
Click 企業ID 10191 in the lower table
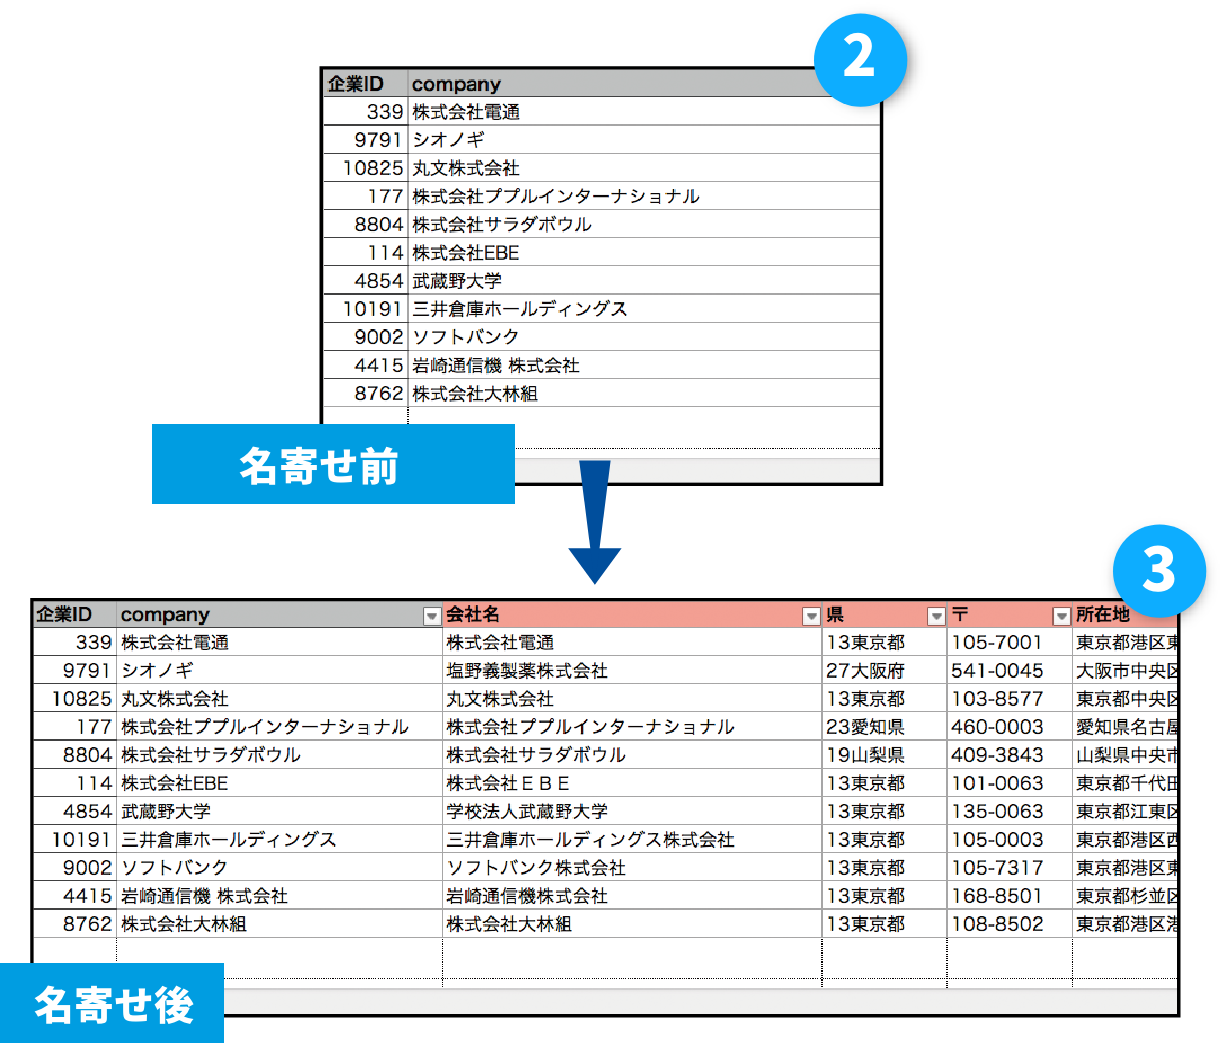76,840
